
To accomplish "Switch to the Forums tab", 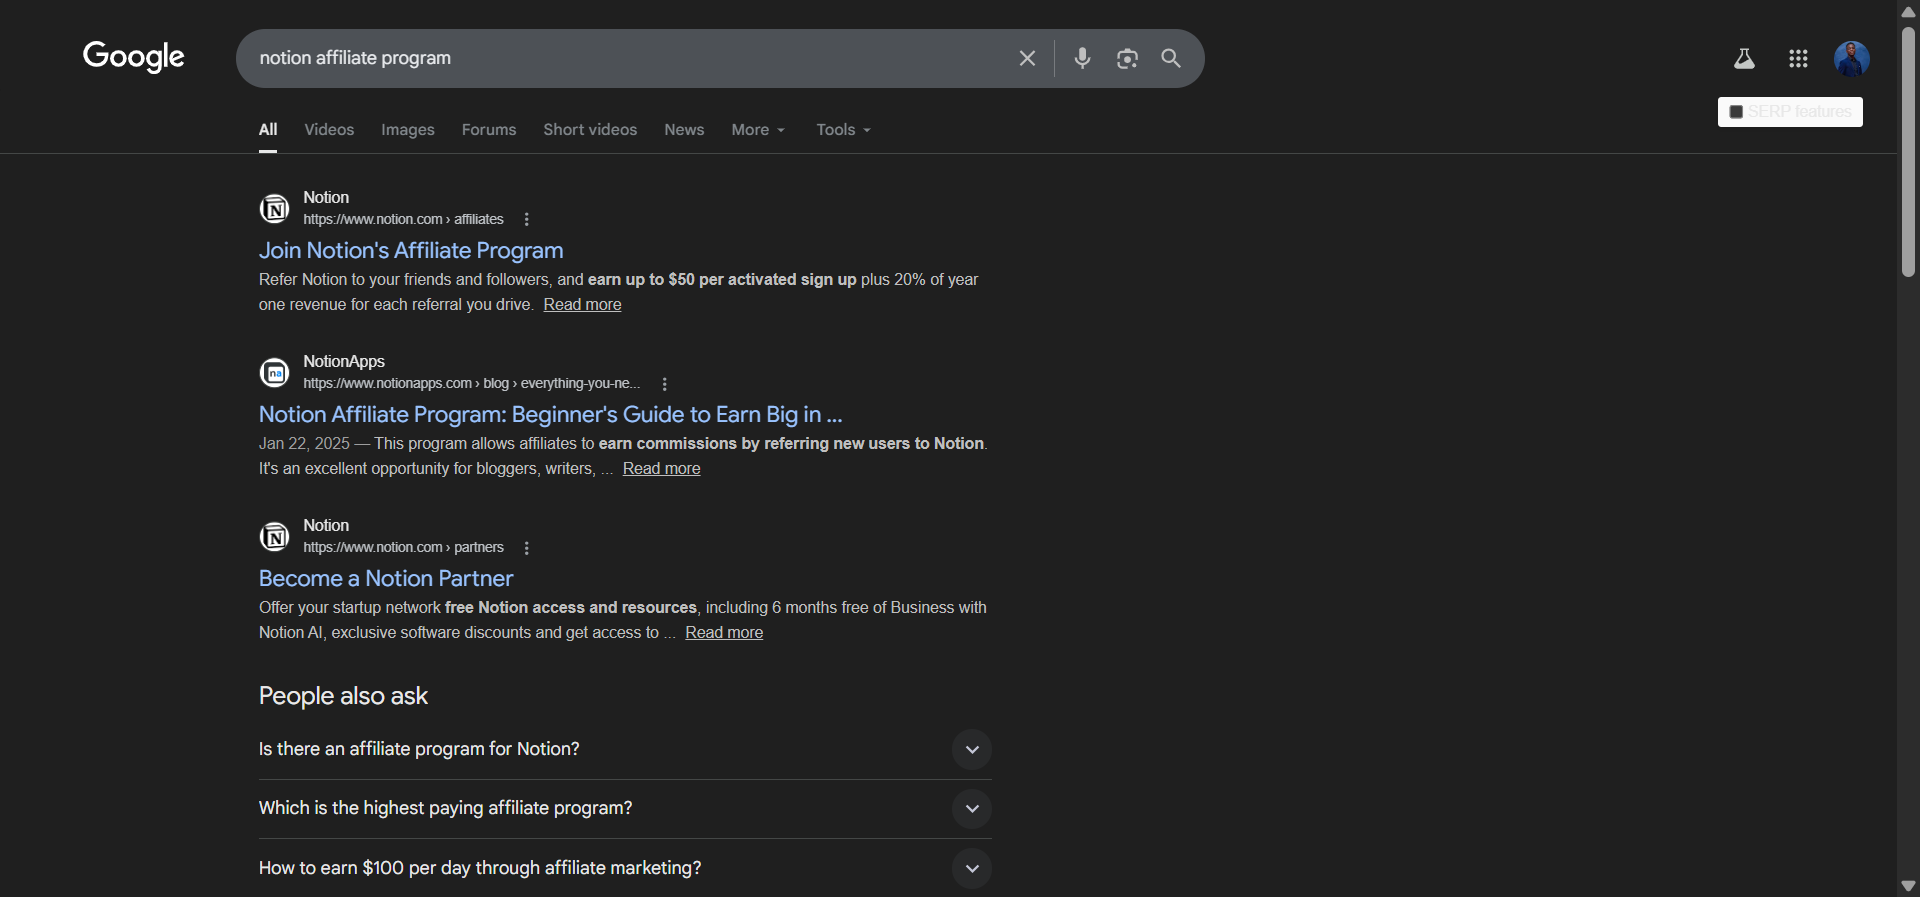I will pyautogui.click(x=489, y=130).
